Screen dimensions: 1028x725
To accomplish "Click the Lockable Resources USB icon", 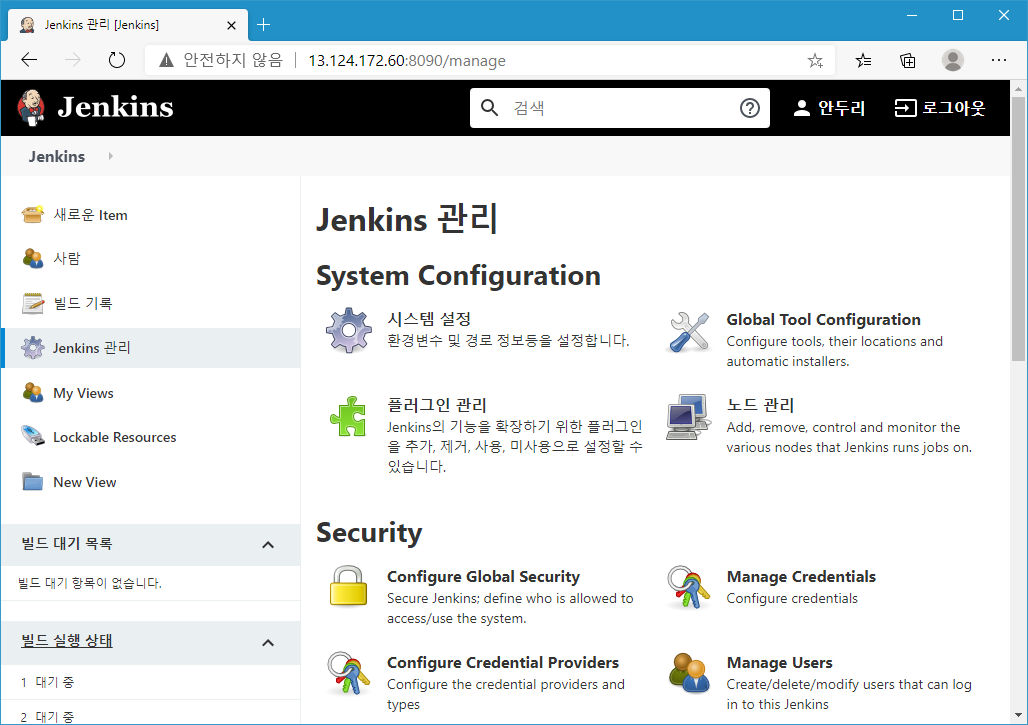I will (x=32, y=437).
